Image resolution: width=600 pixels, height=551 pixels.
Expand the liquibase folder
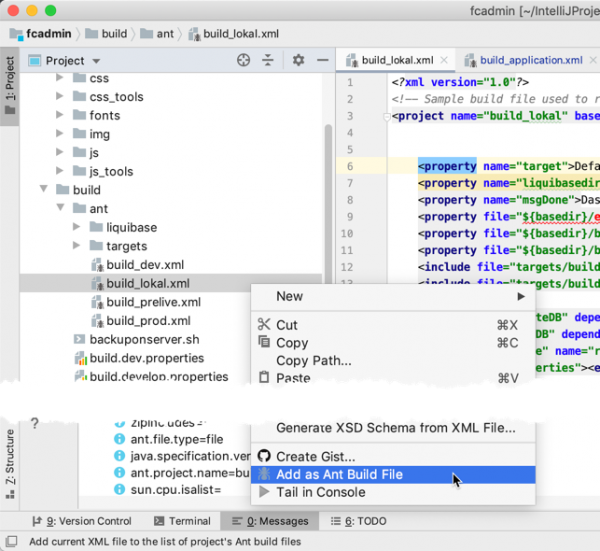point(78,228)
